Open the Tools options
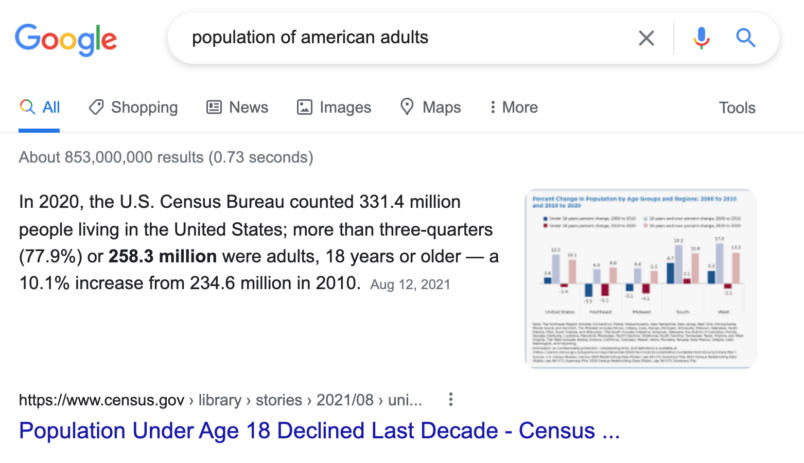The height and width of the screenshot is (463, 804). pos(737,108)
